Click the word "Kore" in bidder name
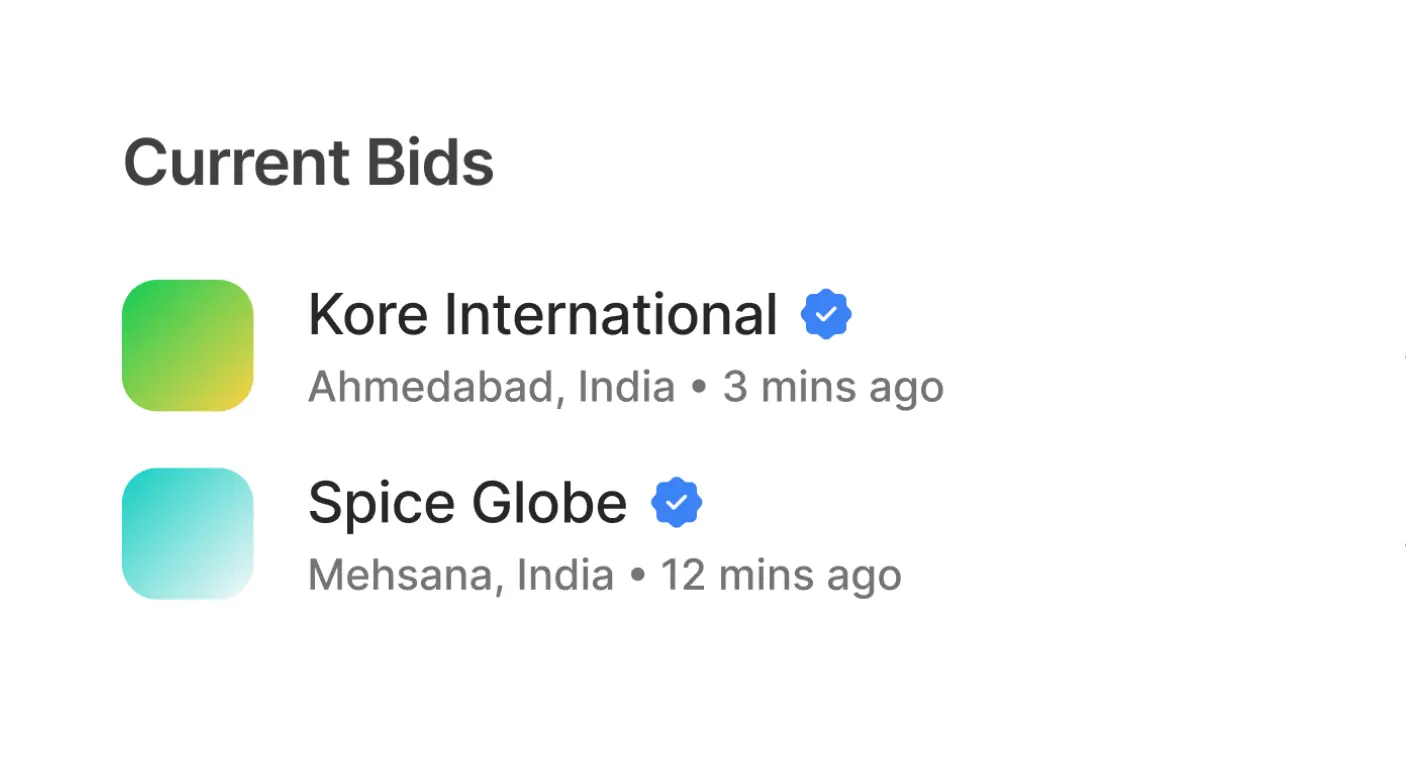Viewport: 1406px width, 765px height. (x=368, y=314)
